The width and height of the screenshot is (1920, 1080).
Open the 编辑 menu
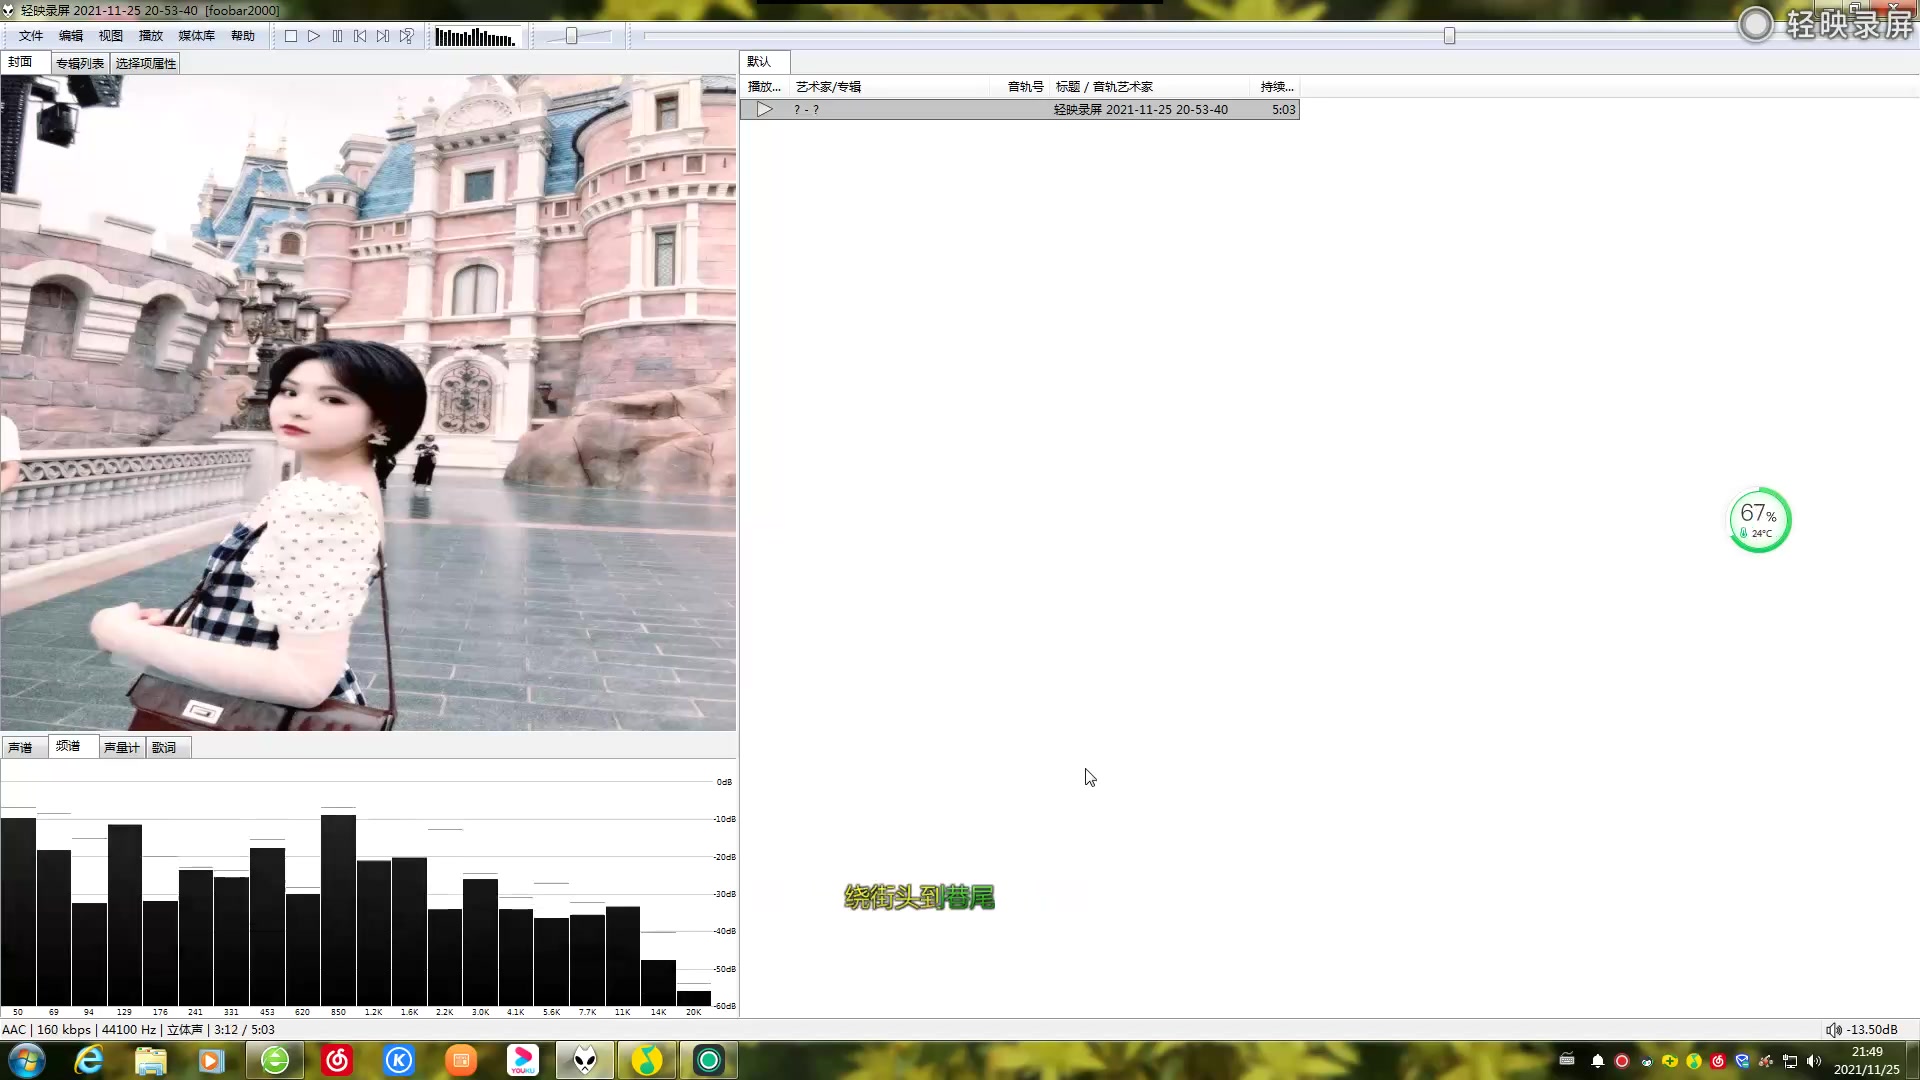click(x=71, y=36)
